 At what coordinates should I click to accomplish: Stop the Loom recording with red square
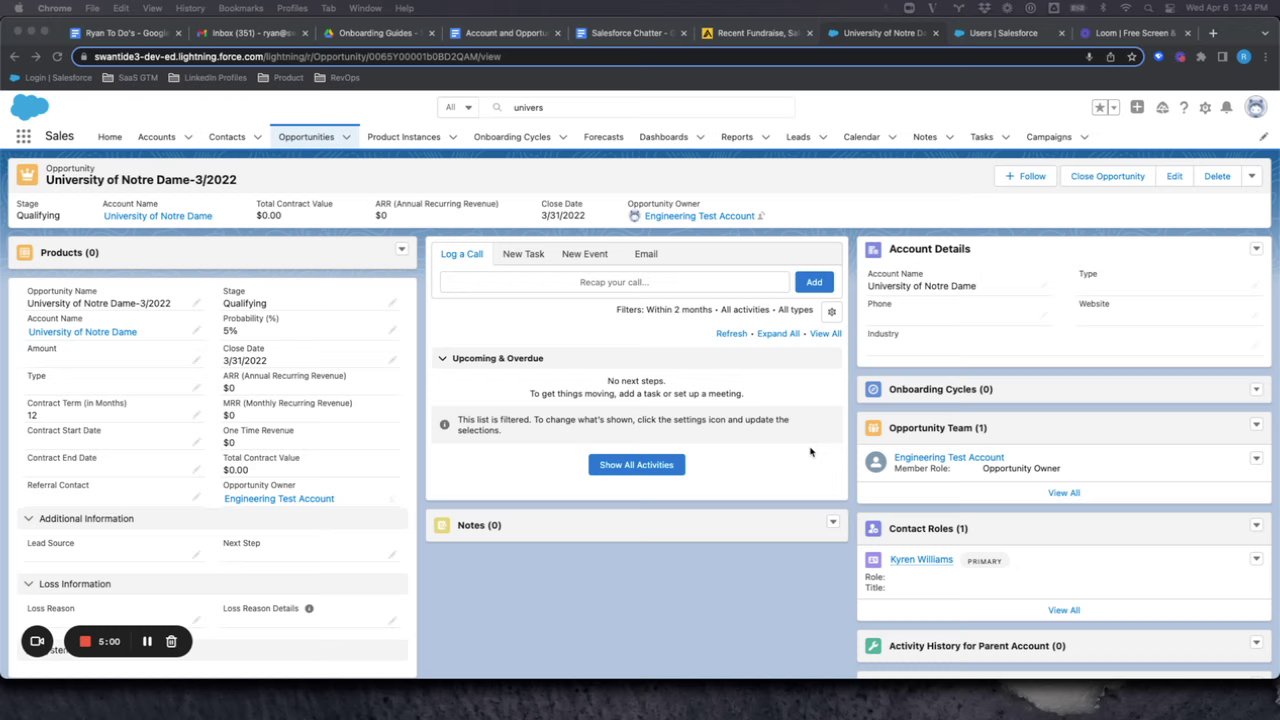click(85, 641)
